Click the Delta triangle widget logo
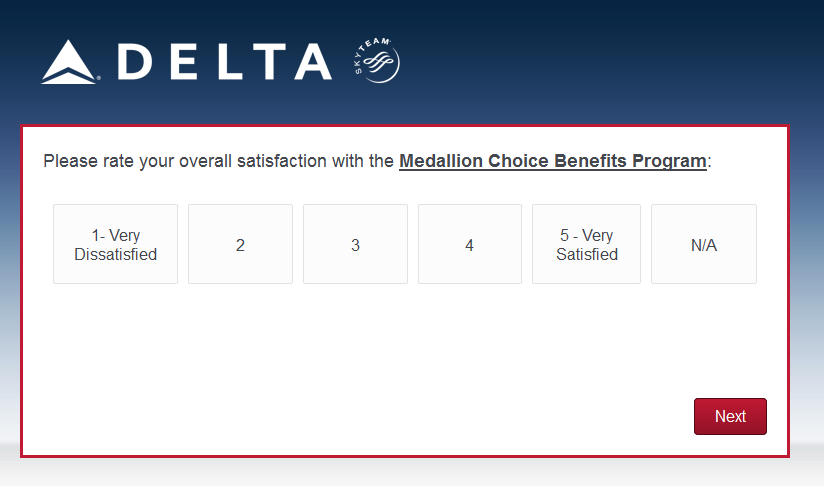 pyautogui.click(x=69, y=62)
